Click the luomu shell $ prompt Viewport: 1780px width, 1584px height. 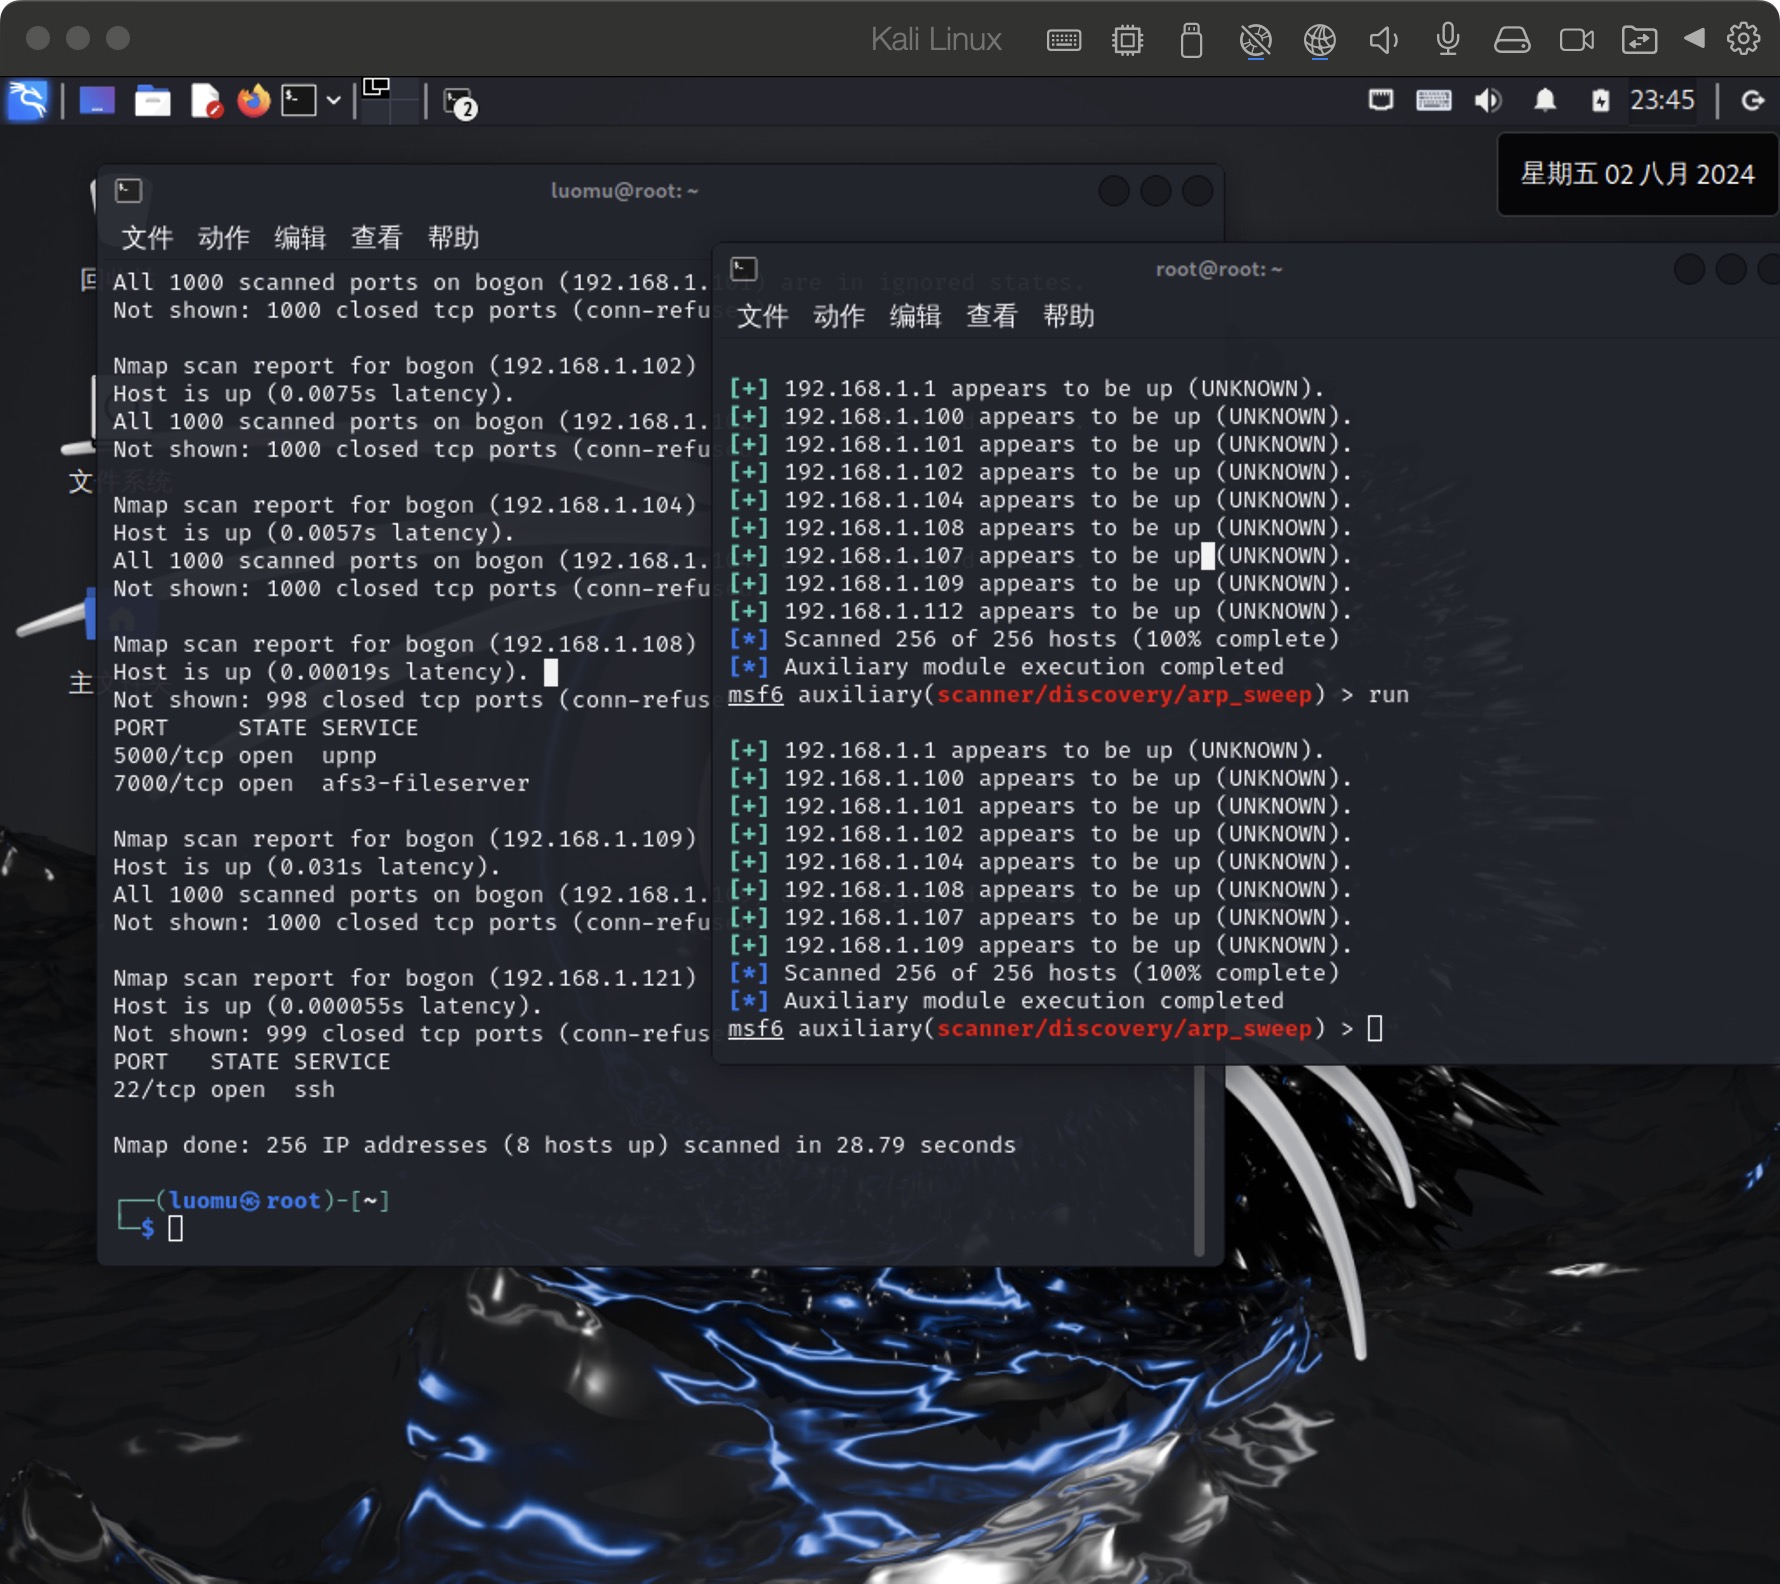point(147,1228)
